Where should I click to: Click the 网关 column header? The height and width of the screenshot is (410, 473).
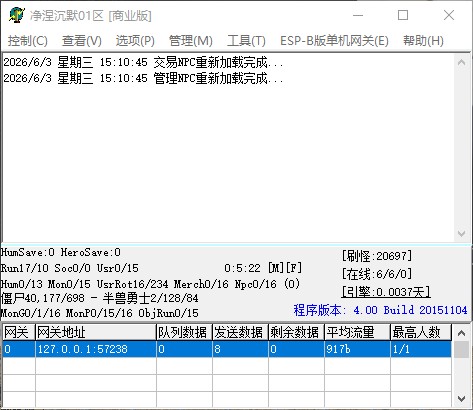point(19,332)
